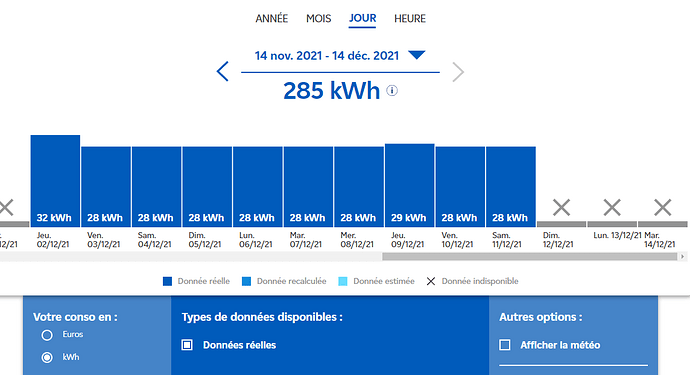Viewport: 690px width, 375px height.
Task: Select the kWh radio button
Action: [x=47, y=357]
